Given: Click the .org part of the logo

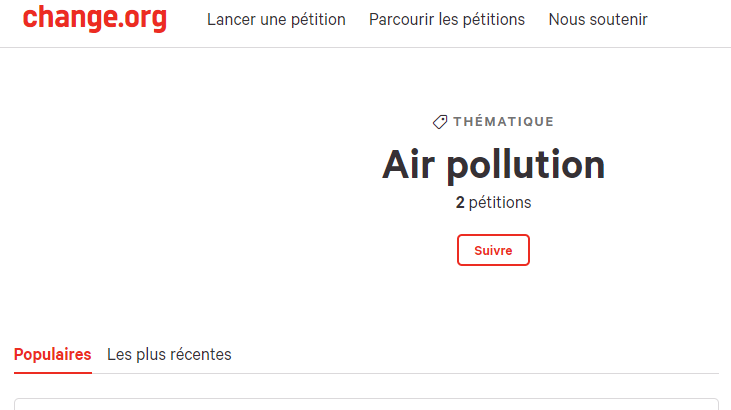Looking at the screenshot, I should click(141, 19).
